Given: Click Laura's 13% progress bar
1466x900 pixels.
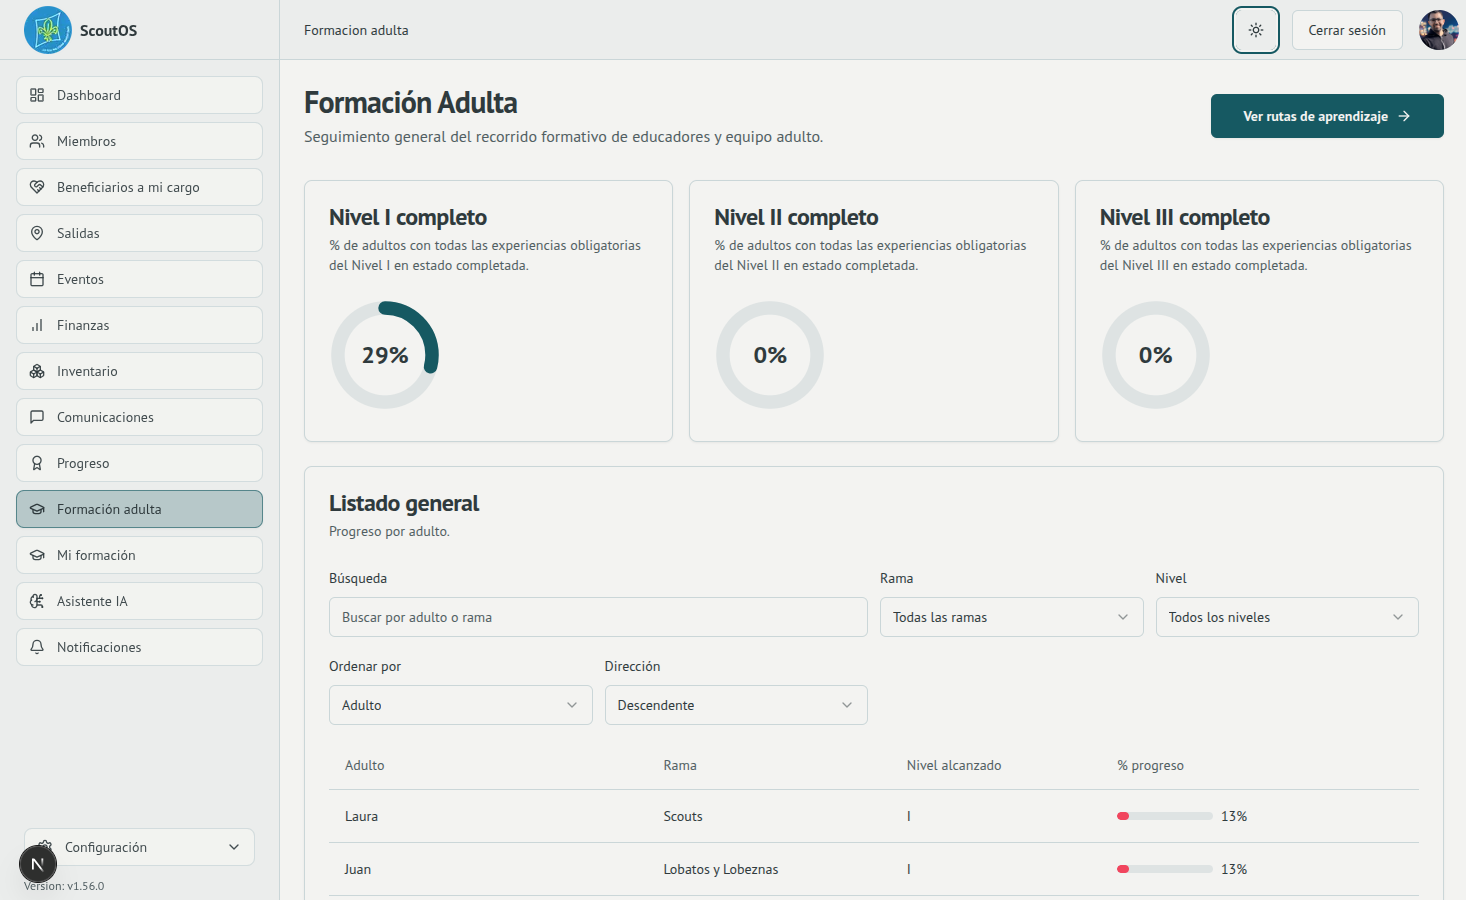Looking at the screenshot, I should (1164, 816).
